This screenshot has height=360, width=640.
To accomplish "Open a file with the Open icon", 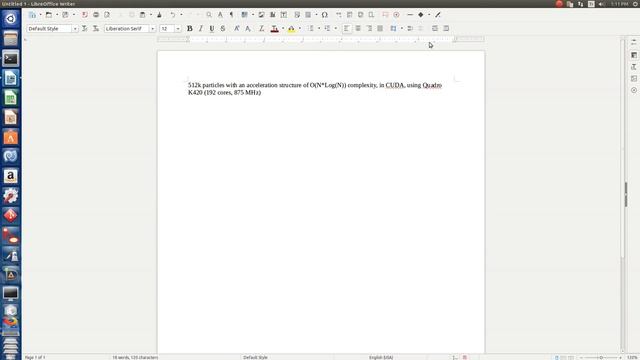I will [49, 15].
